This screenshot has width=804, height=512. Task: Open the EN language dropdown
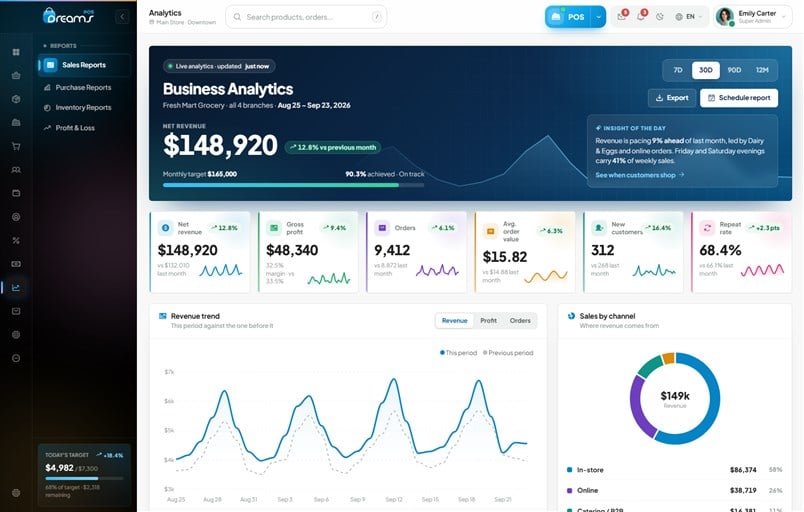[x=689, y=17]
